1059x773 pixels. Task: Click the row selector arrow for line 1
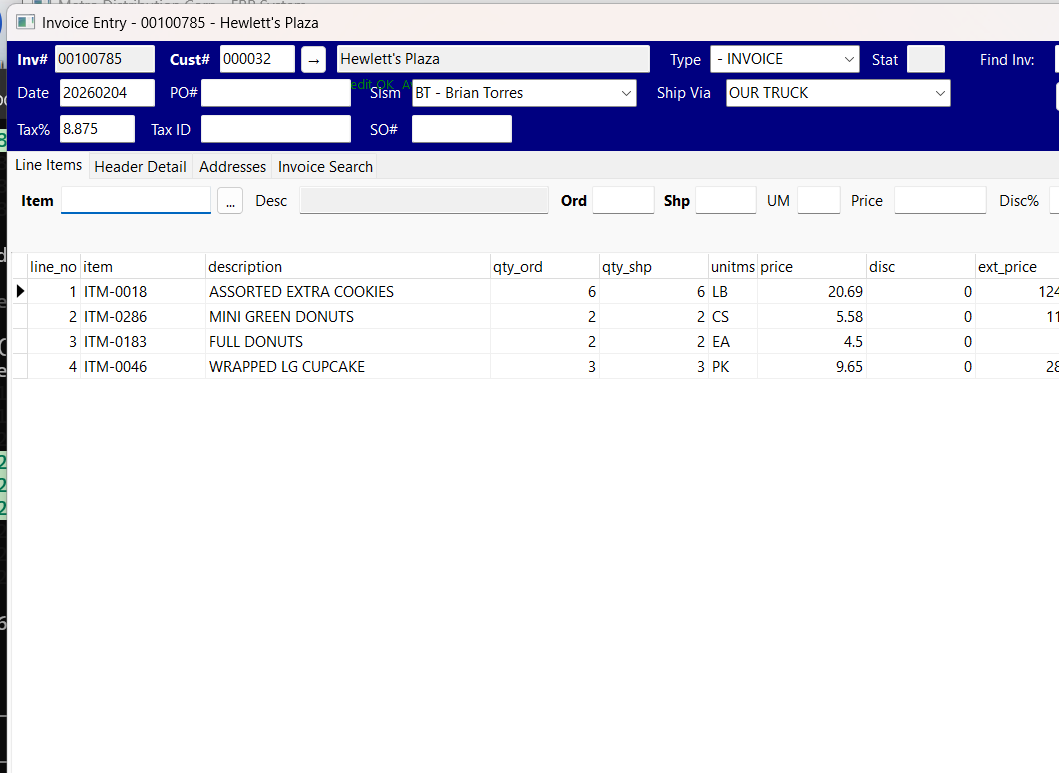[x=20, y=291]
